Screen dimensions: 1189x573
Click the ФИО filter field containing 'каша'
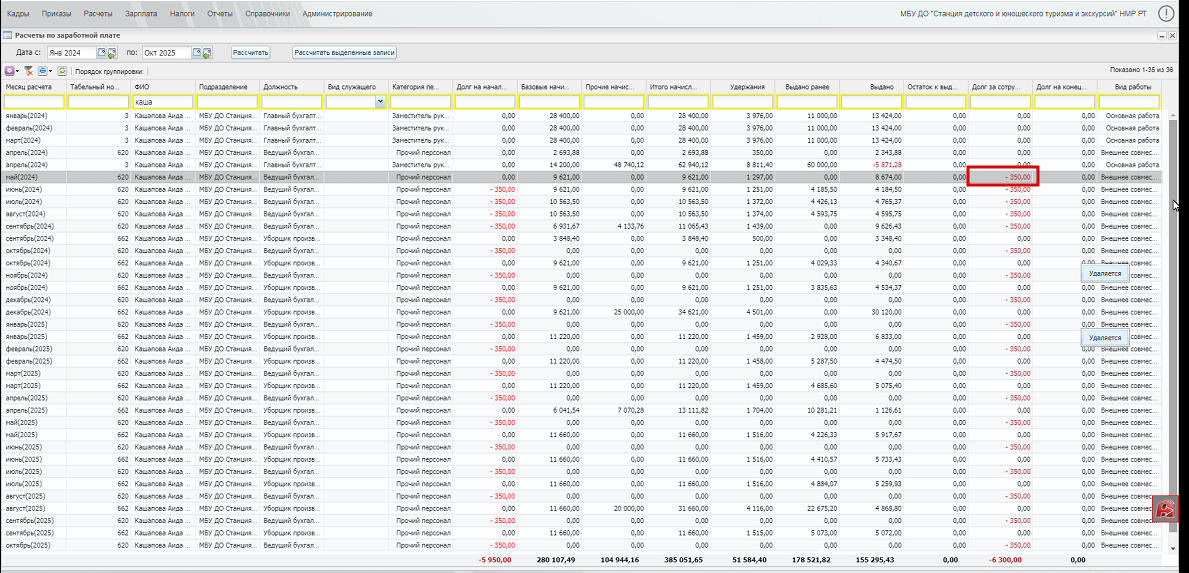(163, 102)
